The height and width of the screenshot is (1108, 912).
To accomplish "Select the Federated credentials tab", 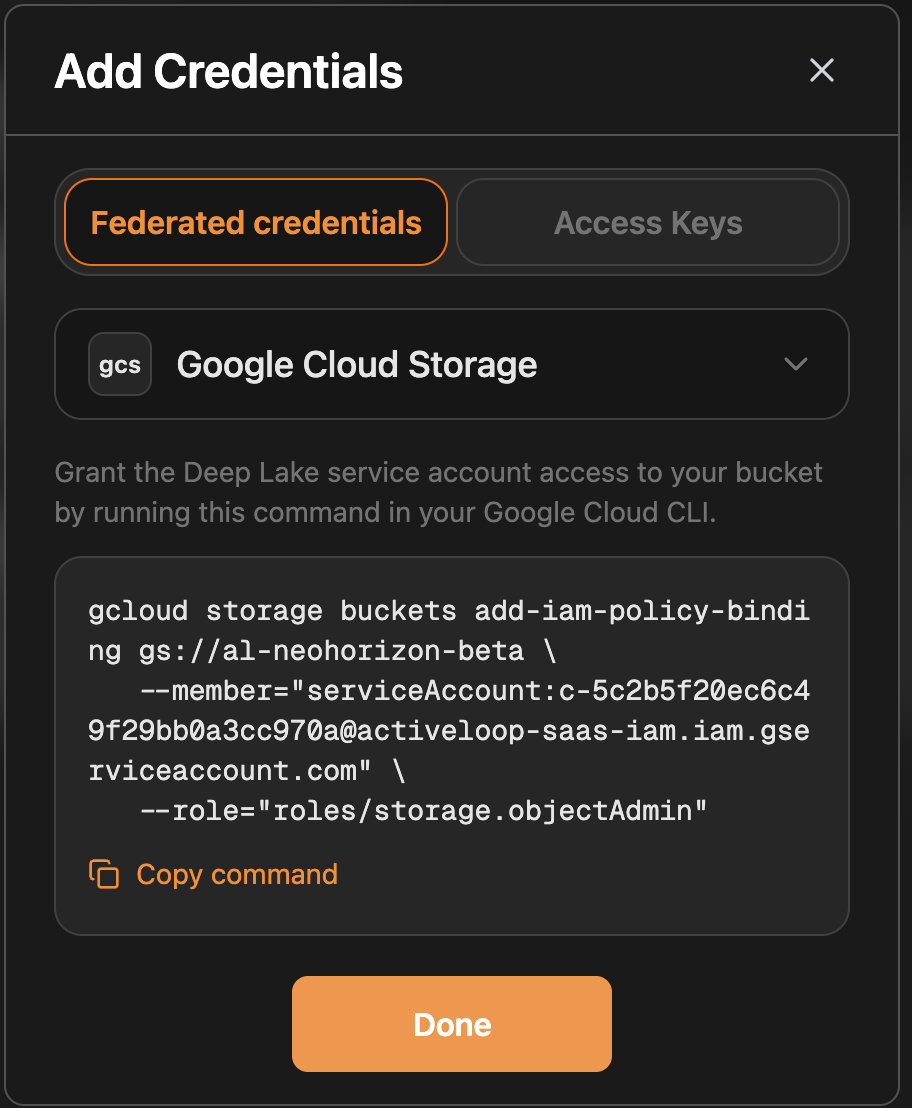I will [256, 223].
